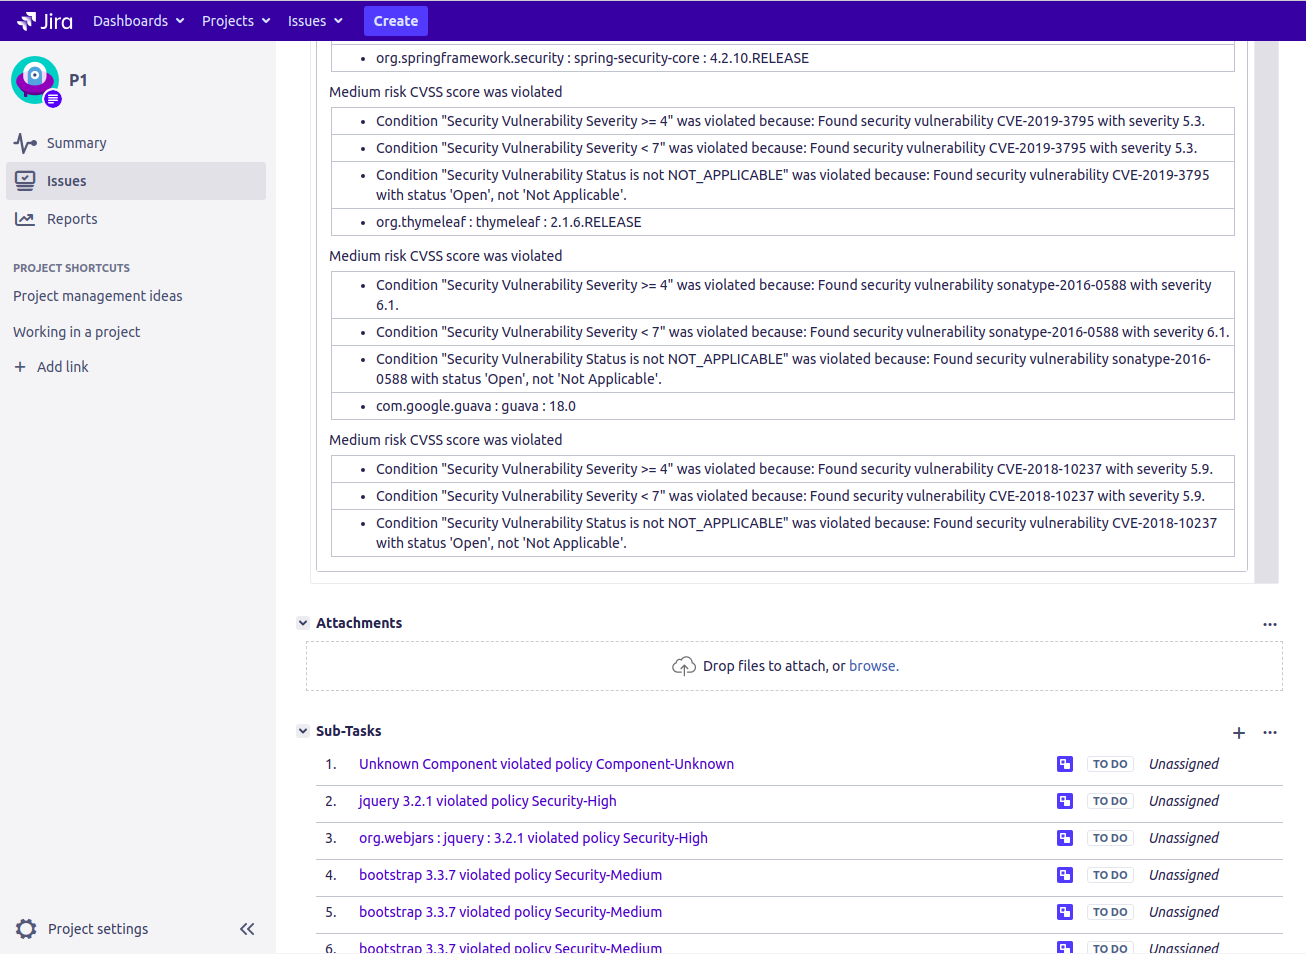Screen dimensions: 1306x954
Task: Click the Project settings gear icon
Action: (x=28, y=928)
